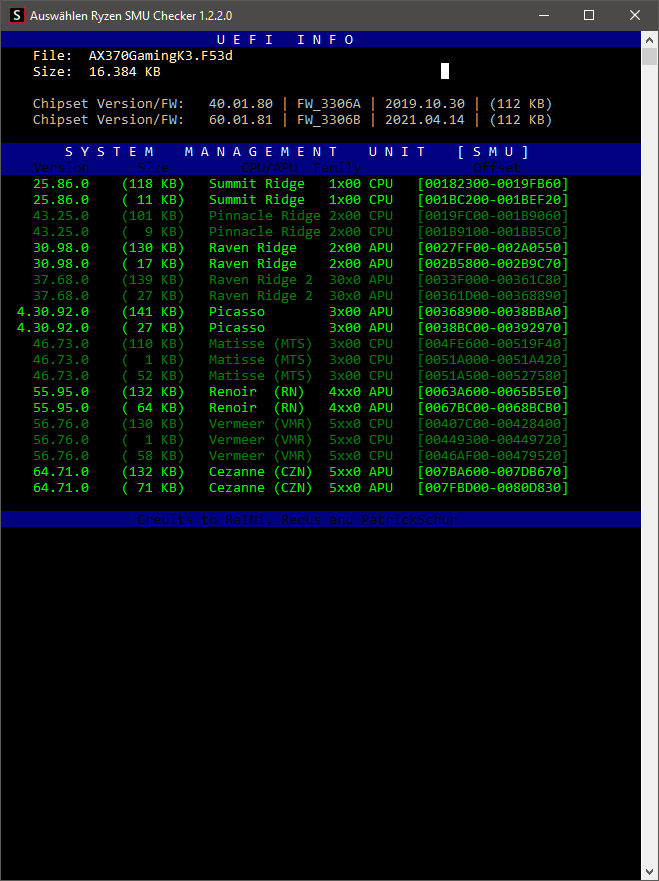Click the white text cursor block

(x=445, y=71)
